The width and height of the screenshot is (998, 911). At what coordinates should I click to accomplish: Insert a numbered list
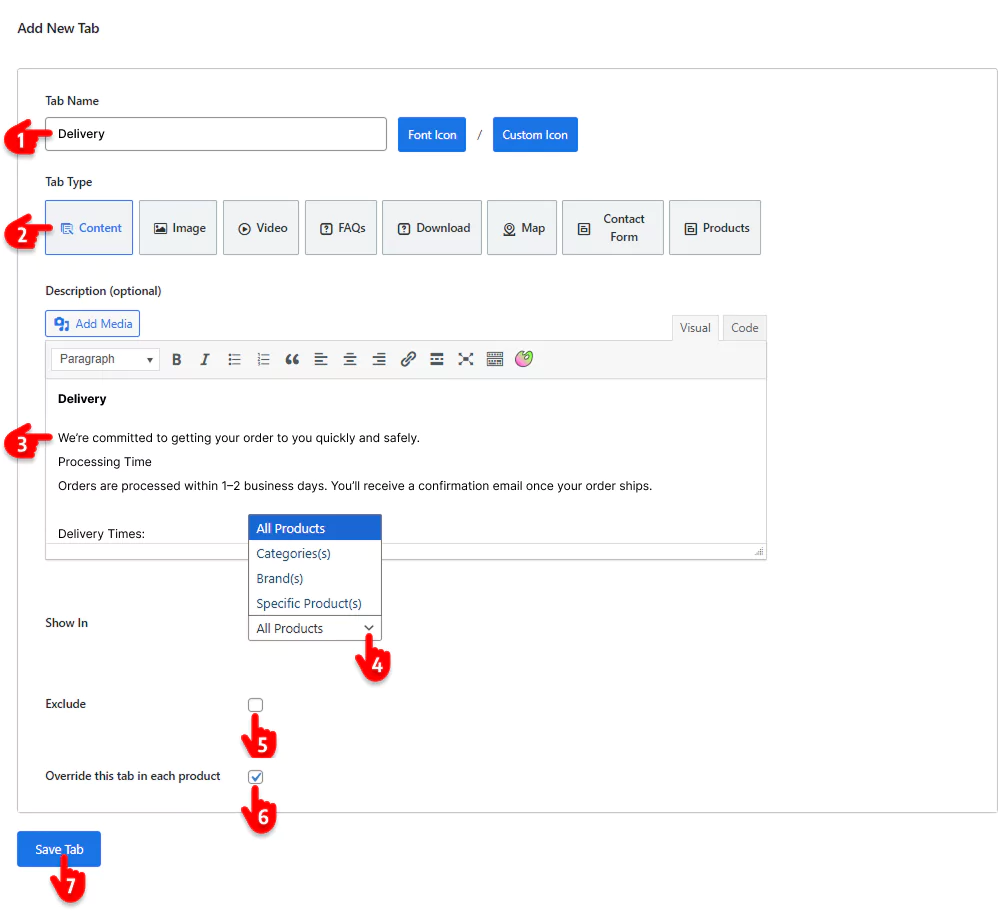[x=263, y=359]
